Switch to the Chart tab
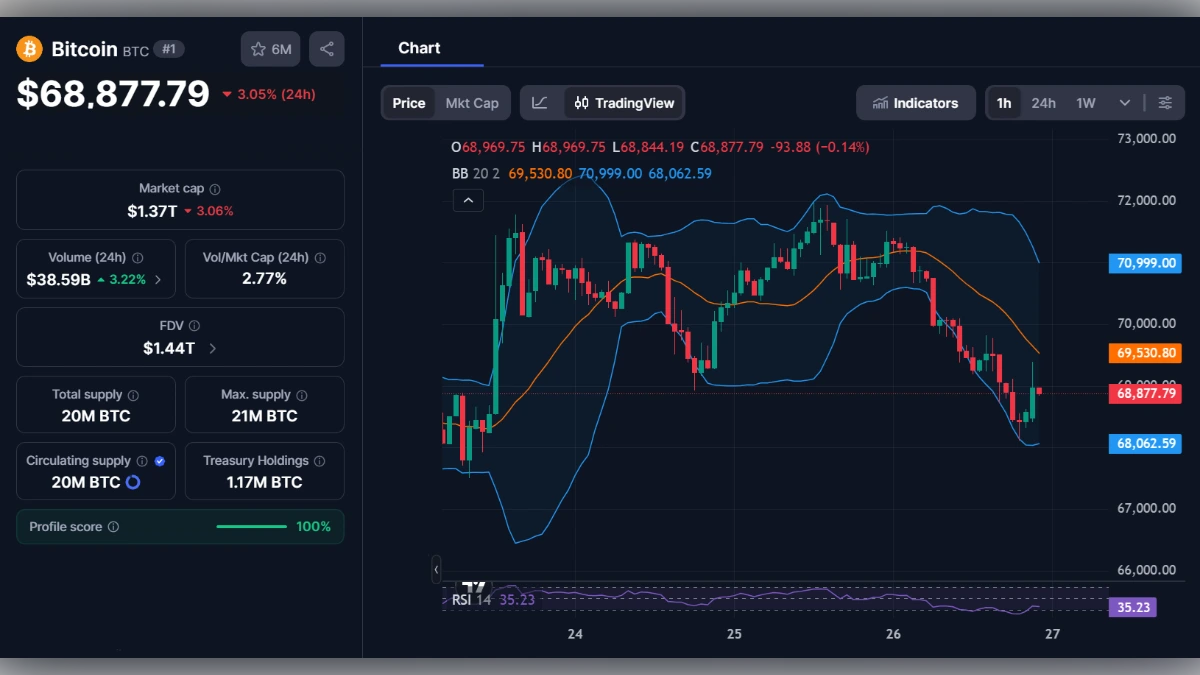 [418, 47]
